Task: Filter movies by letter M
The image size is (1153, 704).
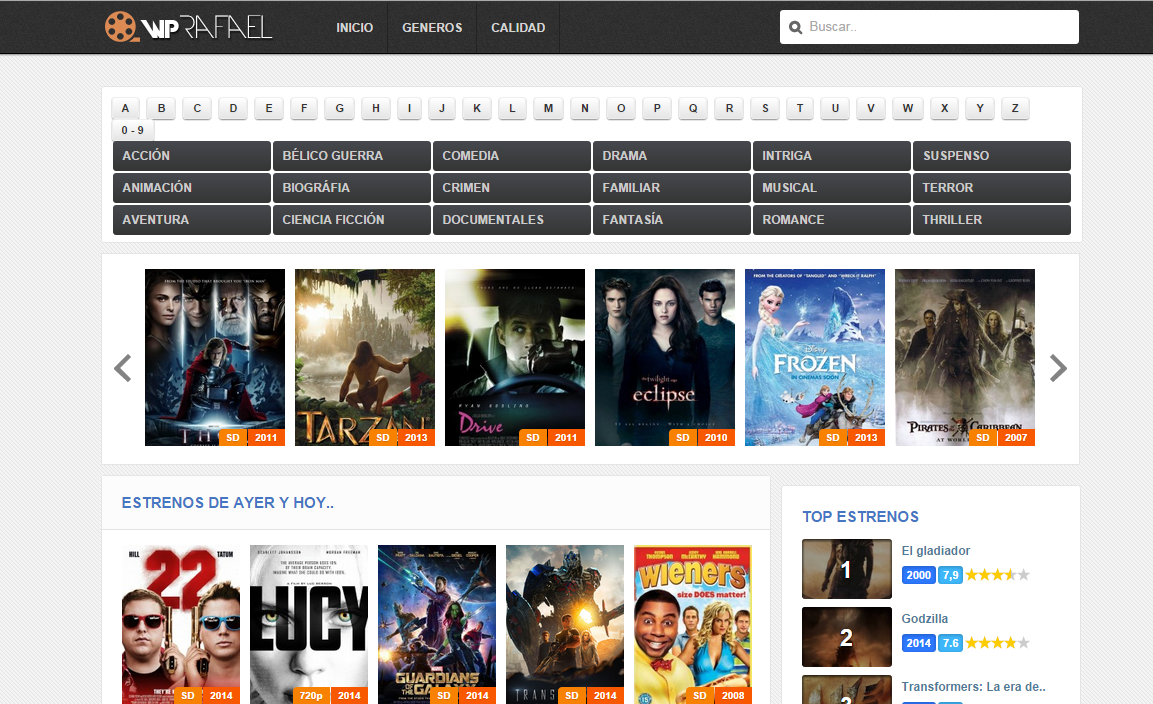Action: pos(549,108)
